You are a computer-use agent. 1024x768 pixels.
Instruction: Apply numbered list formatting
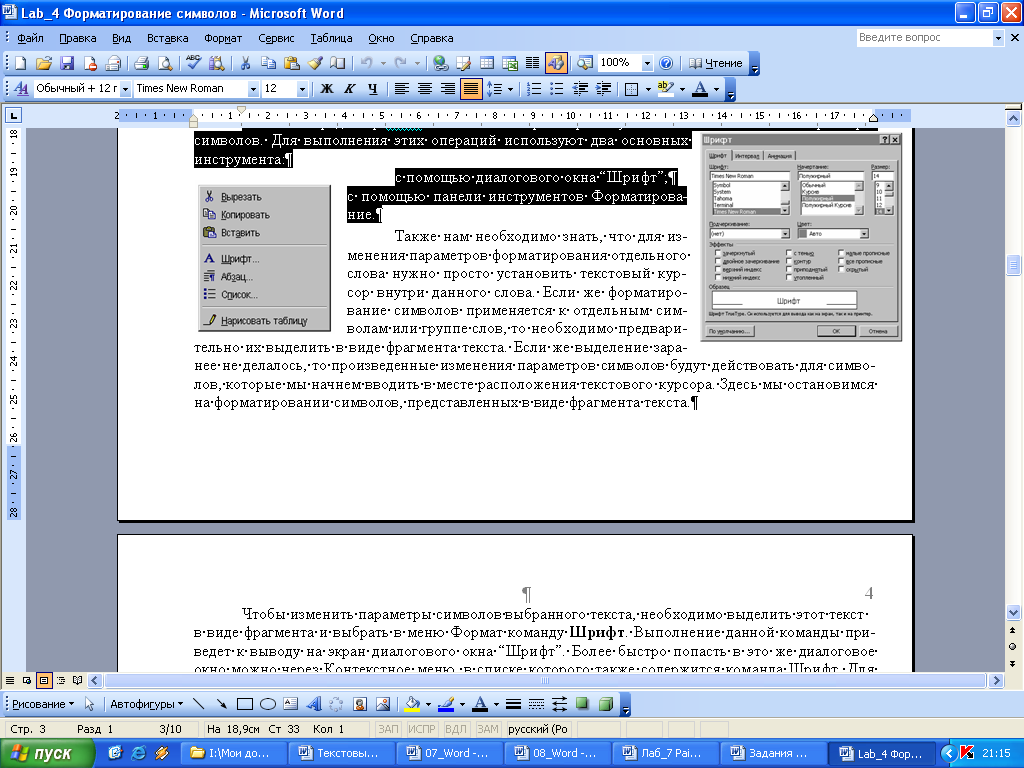[x=534, y=88]
